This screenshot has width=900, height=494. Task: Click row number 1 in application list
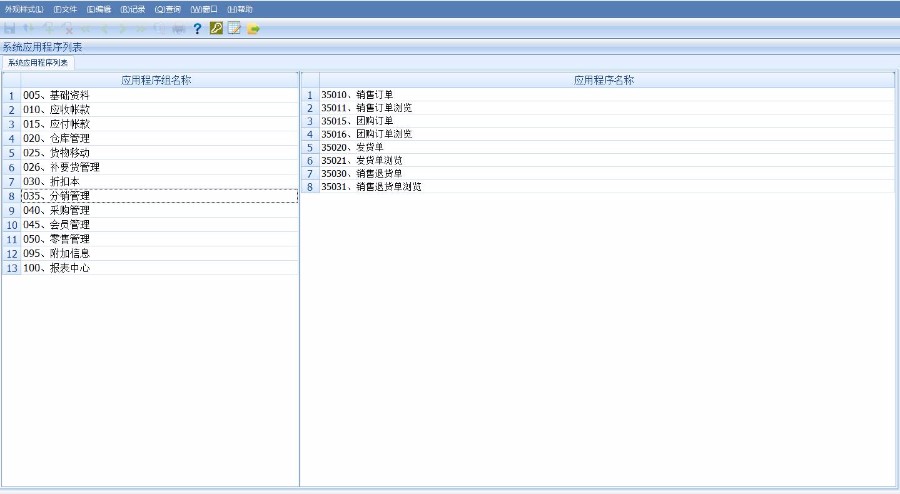pyautogui.click(x=310, y=95)
